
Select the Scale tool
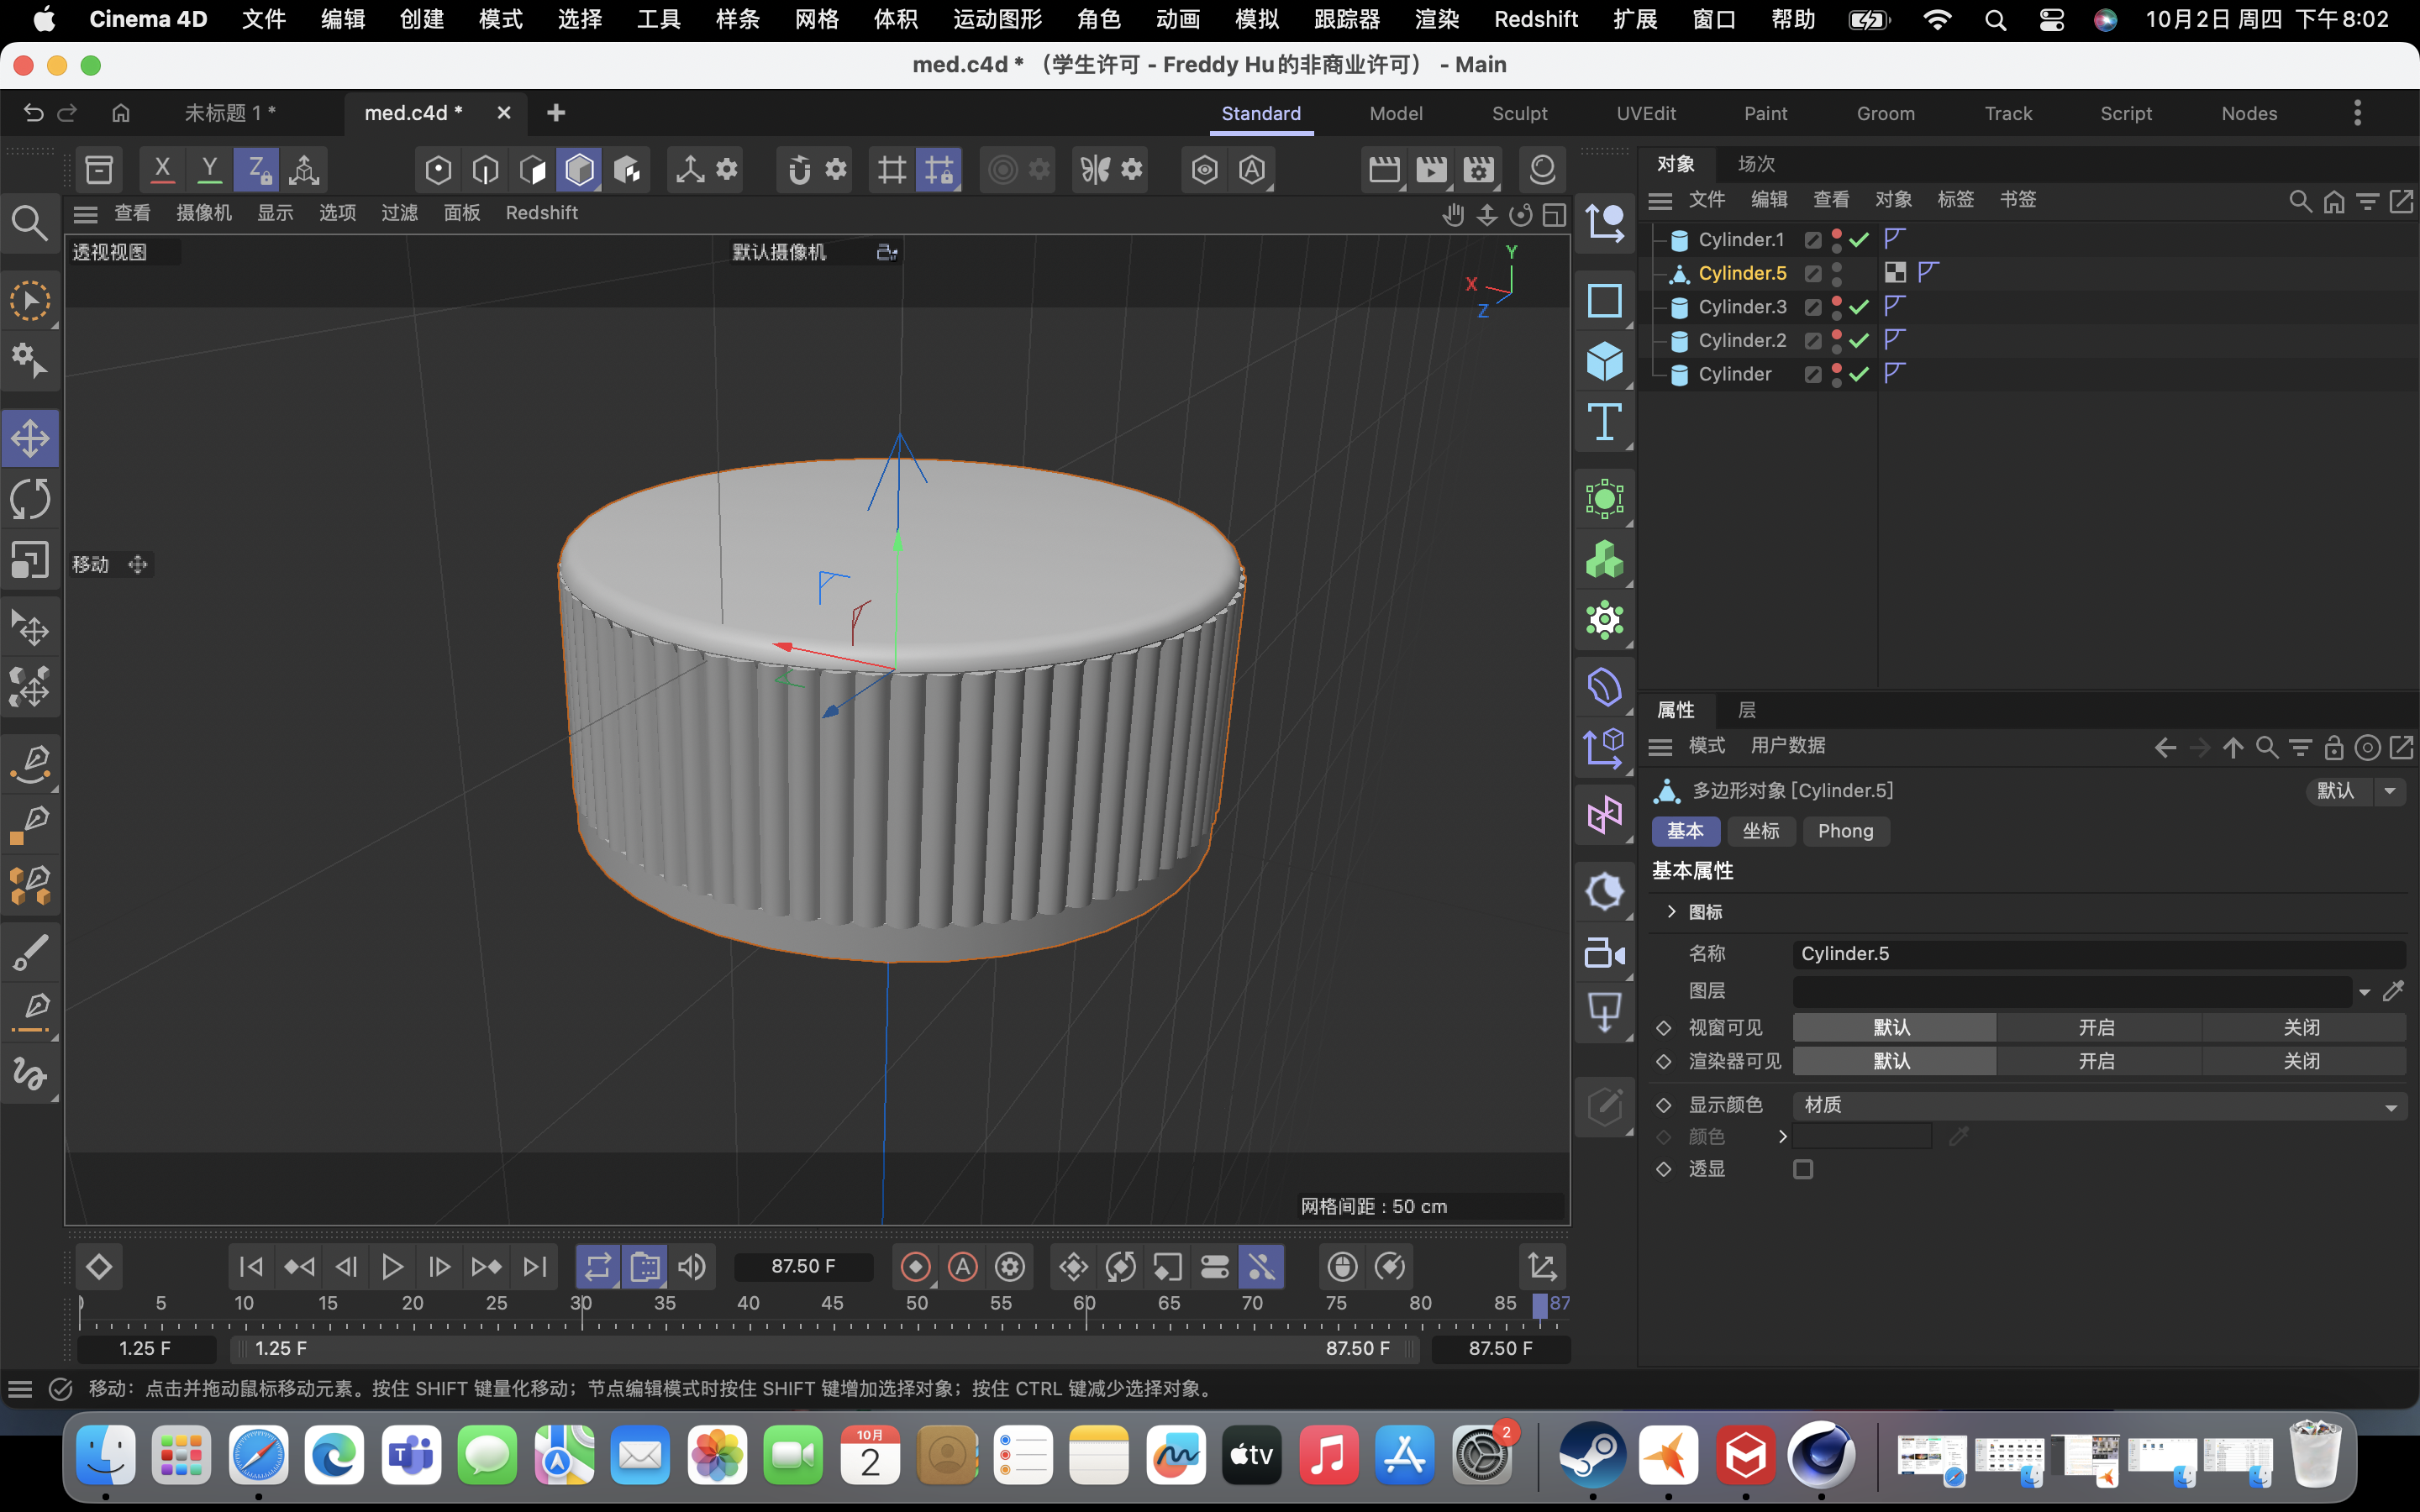pos(30,560)
